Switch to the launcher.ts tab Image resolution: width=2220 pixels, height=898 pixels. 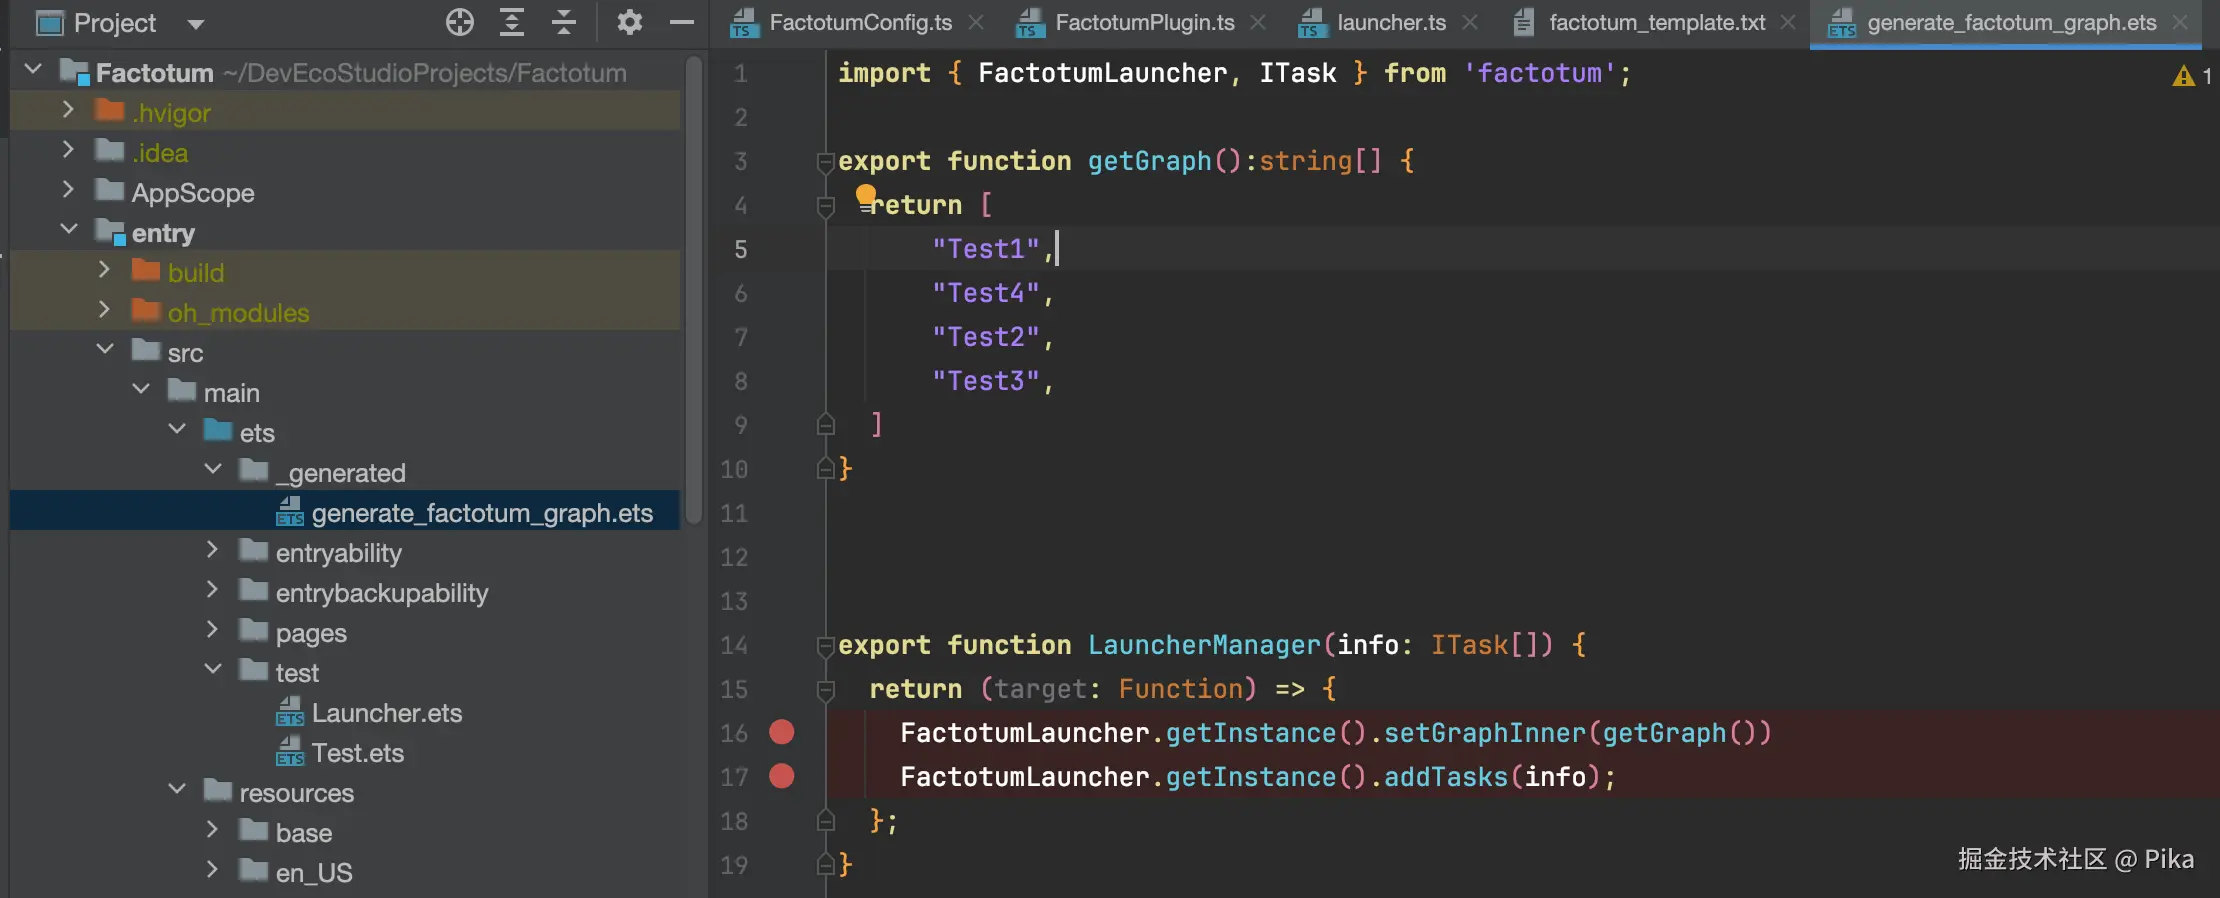click(x=1391, y=22)
